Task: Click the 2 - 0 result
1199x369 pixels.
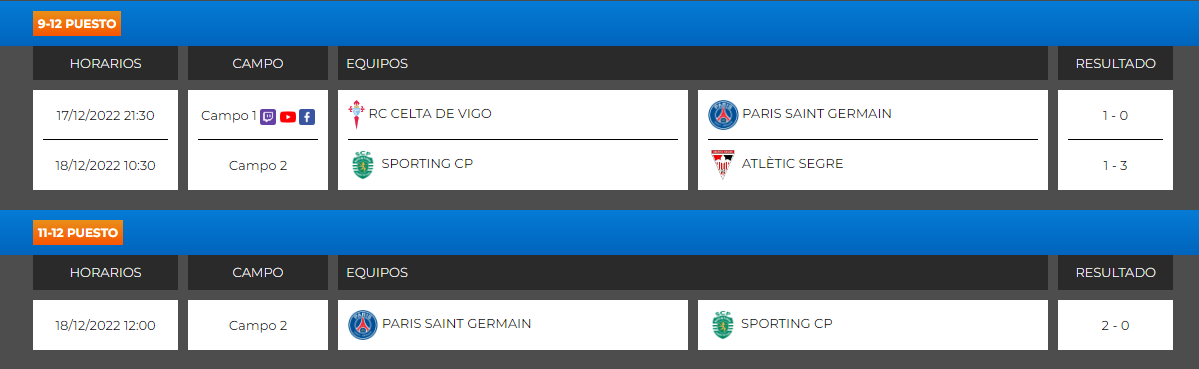Action: (x=1115, y=325)
